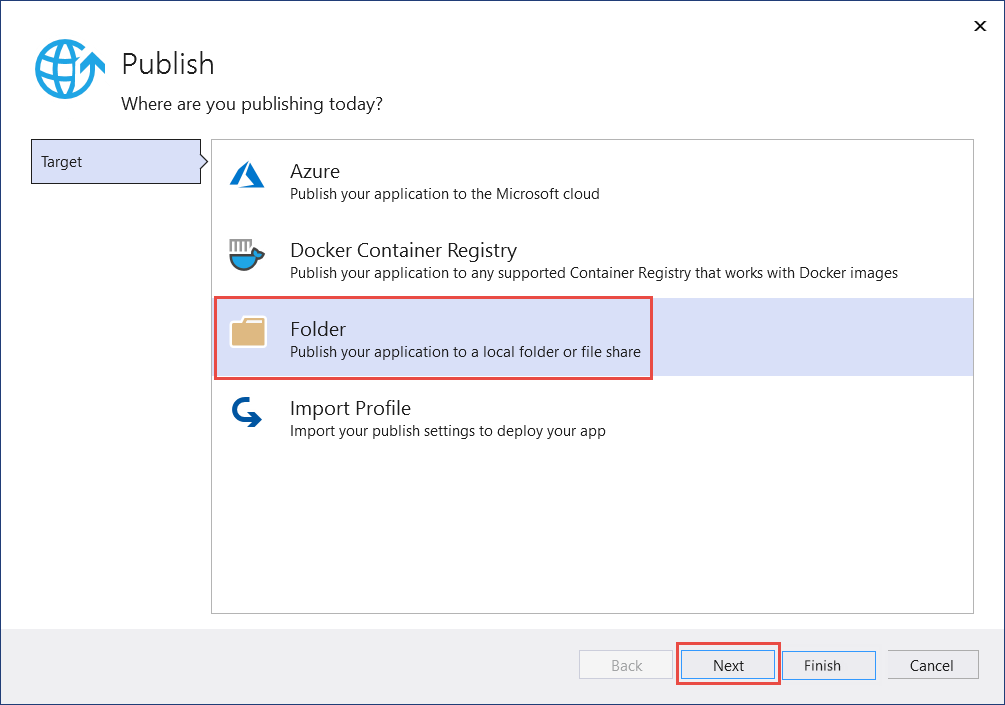Viewport: 1005px width, 705px height.
Task: Close the Publish dialog
Action: point(980,26)
